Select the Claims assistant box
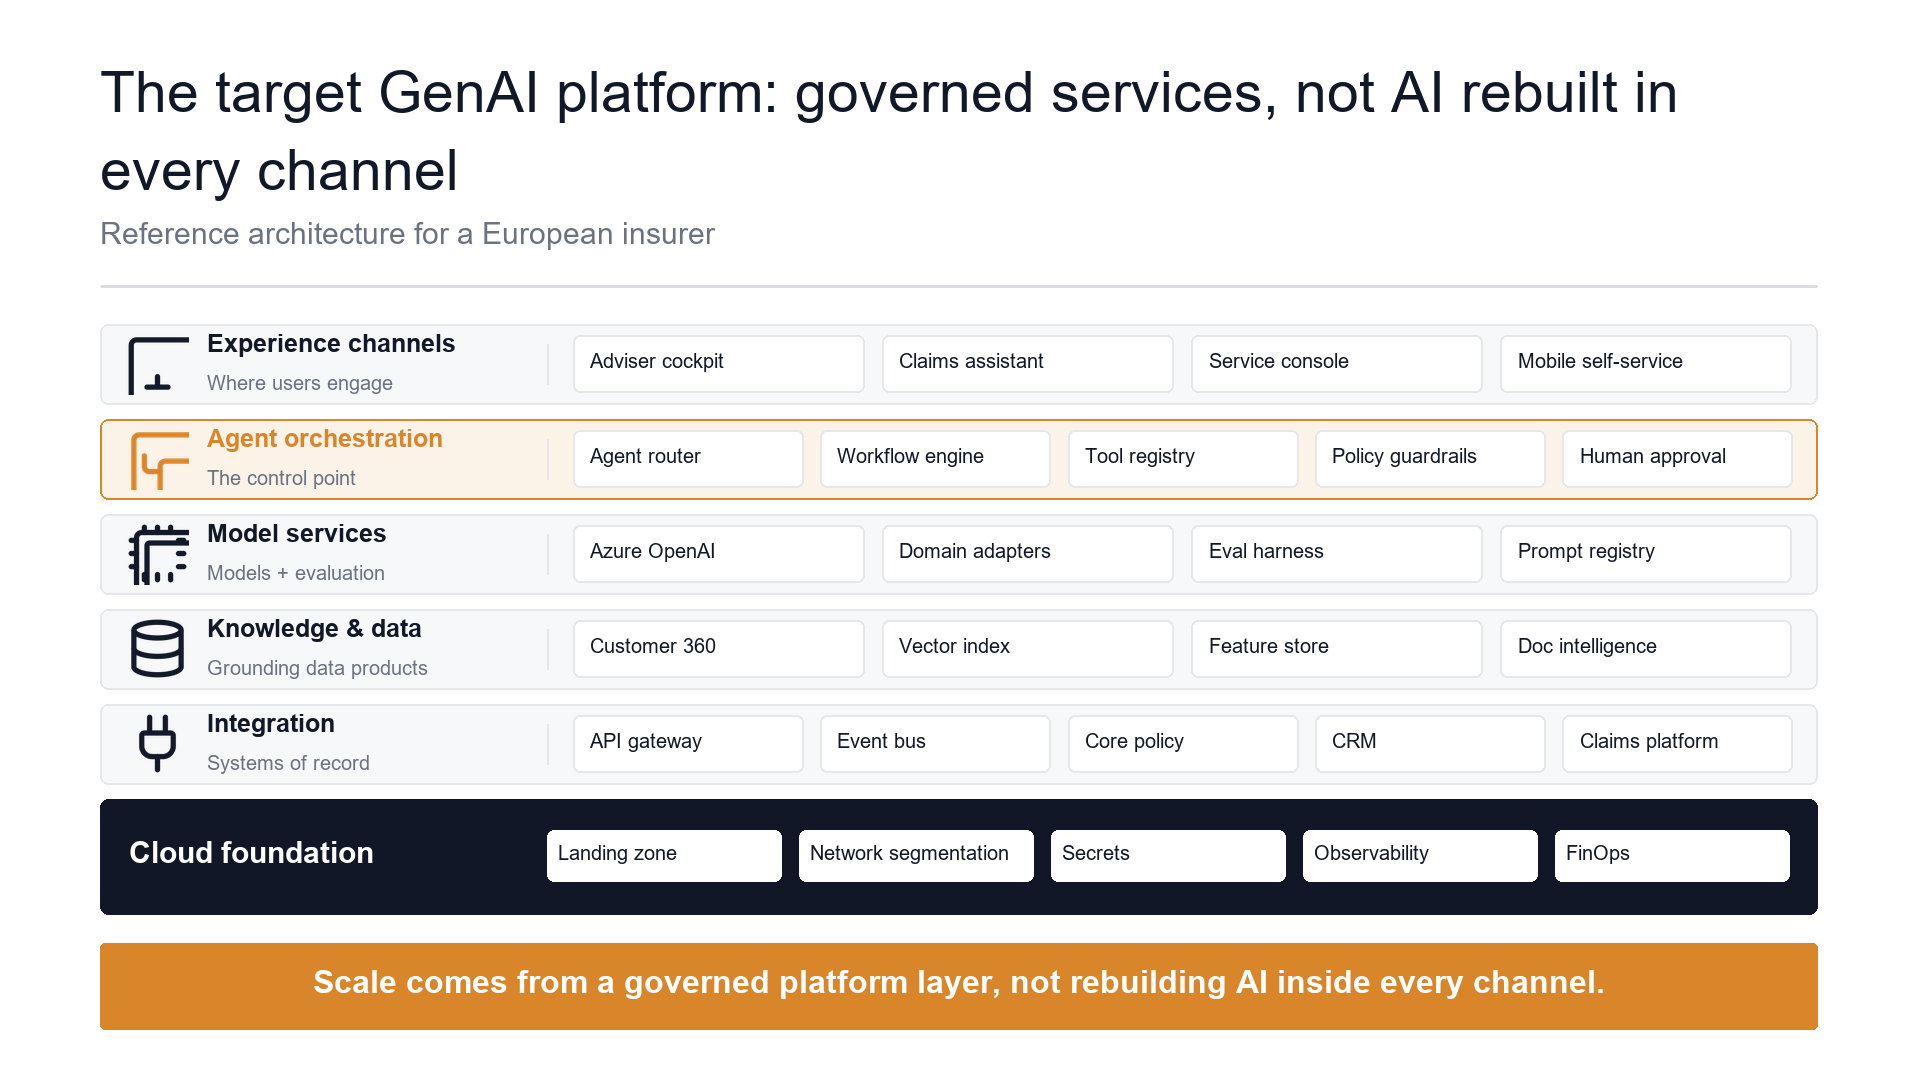Screen dimensions: 1919x1080 point(1027,364)
